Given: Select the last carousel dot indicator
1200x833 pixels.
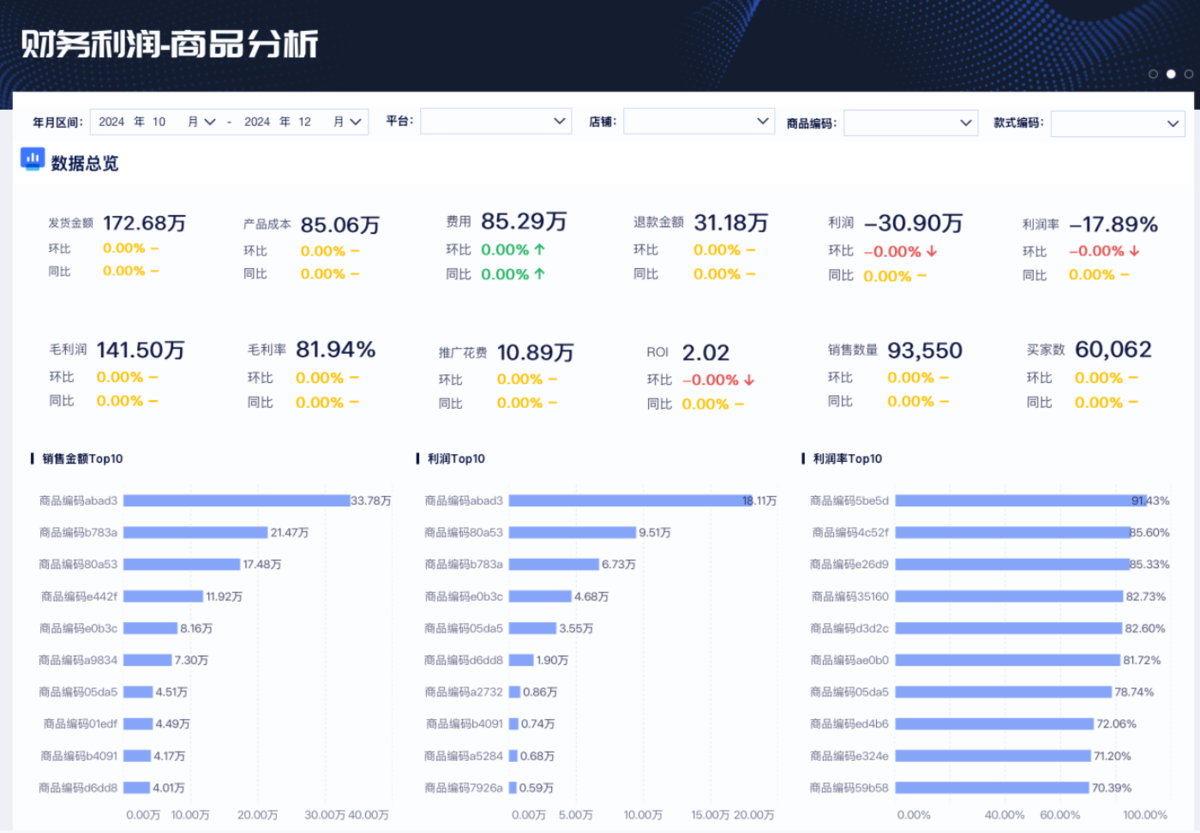Looking at the screenshot, I should (1188, 74).
